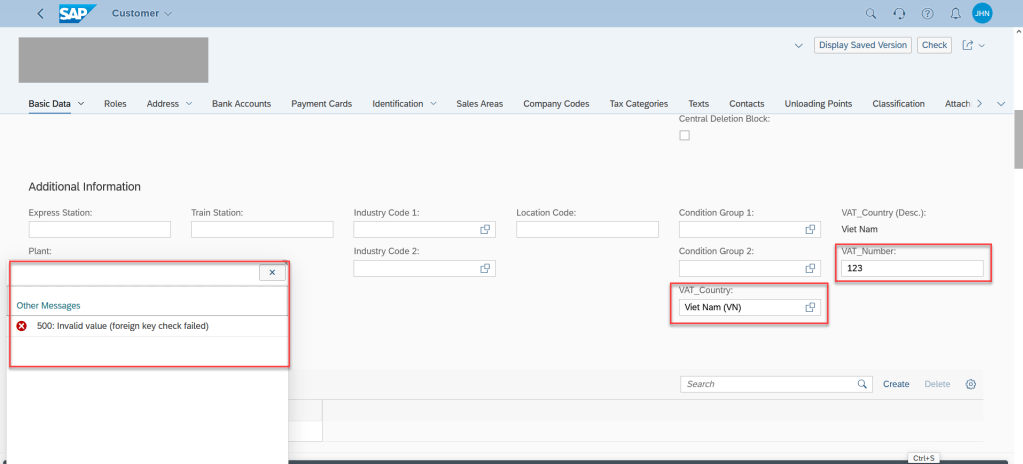
Task: Open the Company Codes tab
Action: 556,103
